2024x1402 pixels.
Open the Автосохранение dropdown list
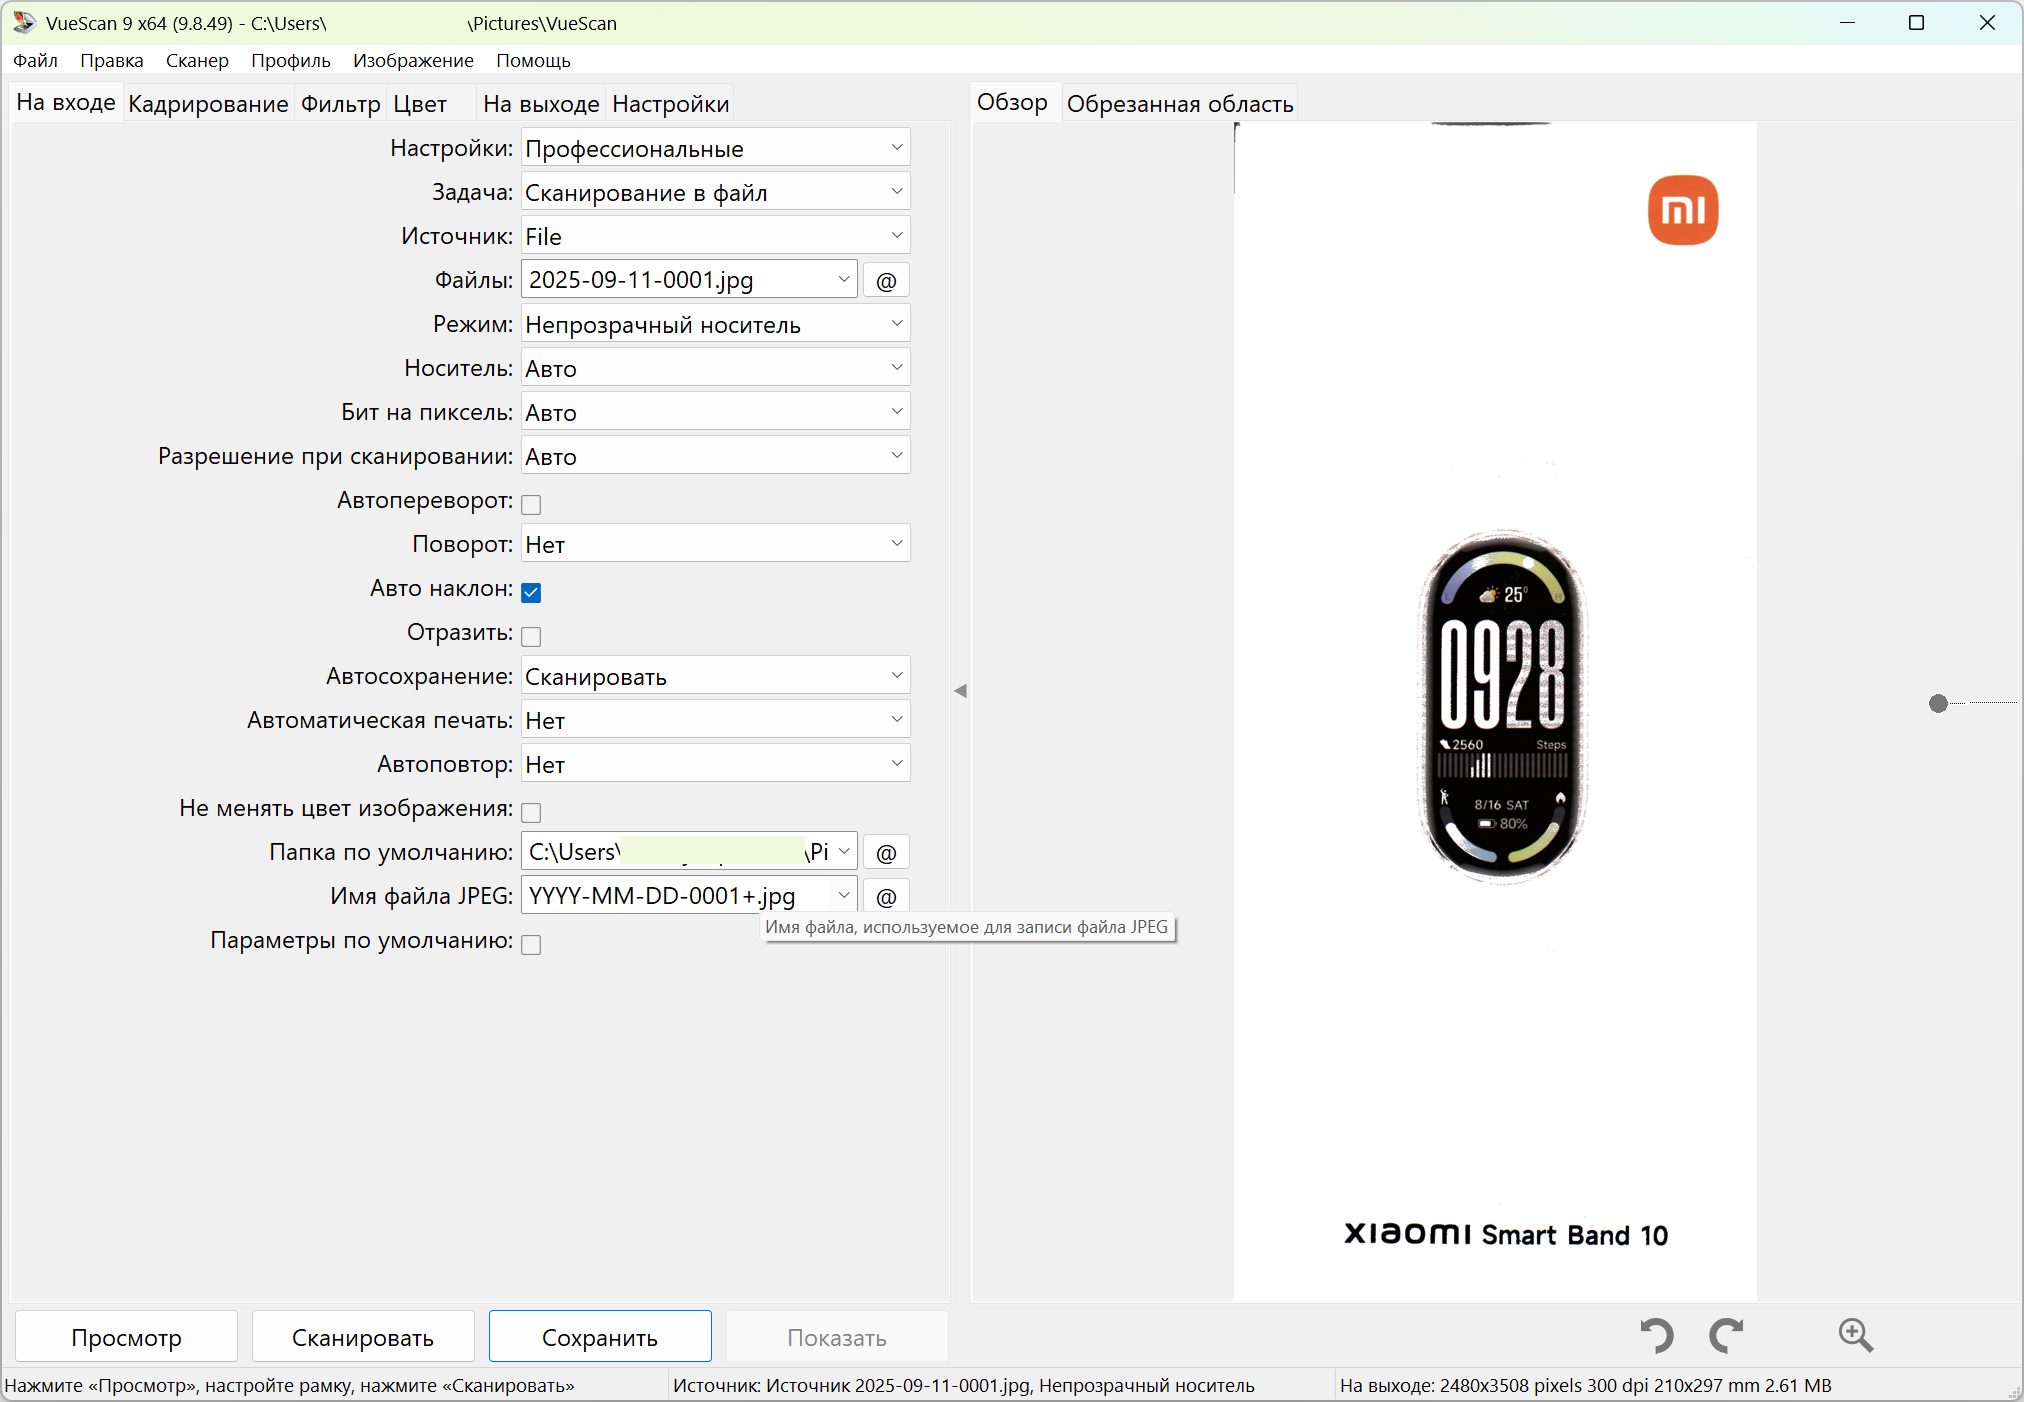[x=715, y=677]
